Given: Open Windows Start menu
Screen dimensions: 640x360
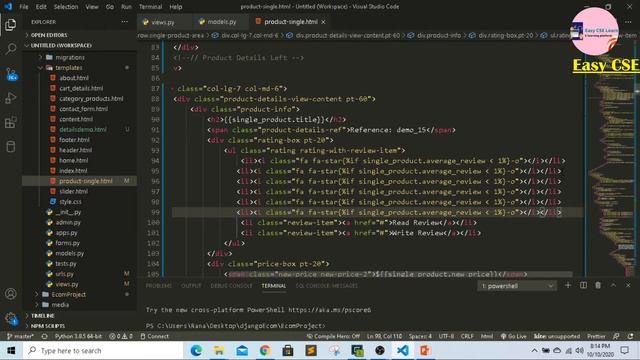Looking at the screenshot, I should coord(11,350).
